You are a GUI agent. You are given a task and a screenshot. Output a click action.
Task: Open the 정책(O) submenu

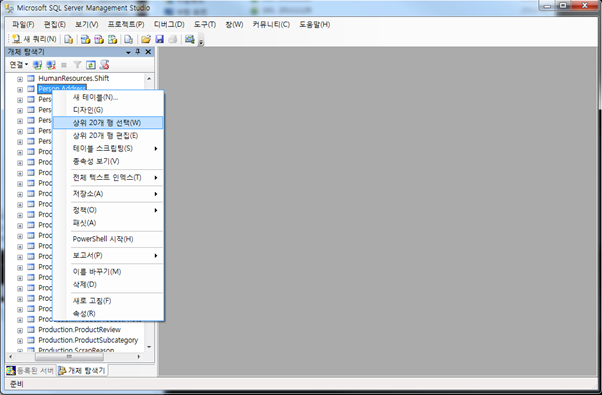point(108,210)
